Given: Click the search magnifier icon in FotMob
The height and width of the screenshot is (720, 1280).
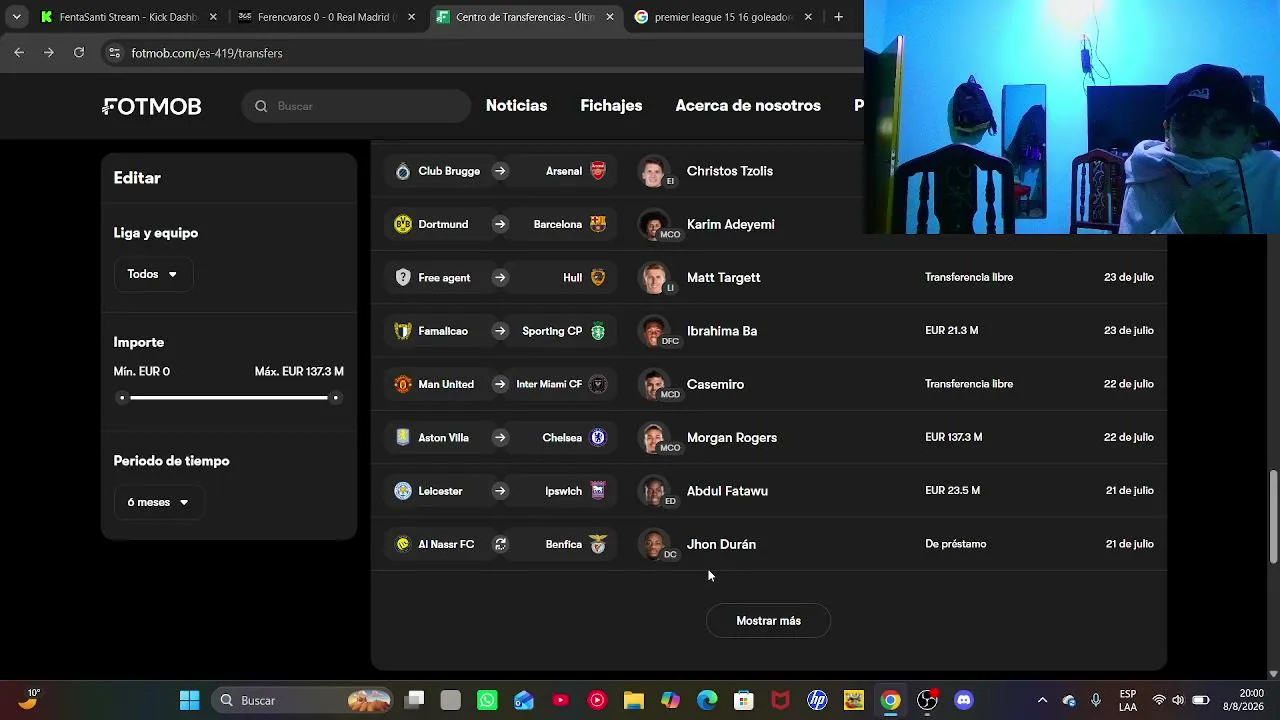Looking at the screenshot, I should pos(261,106).
